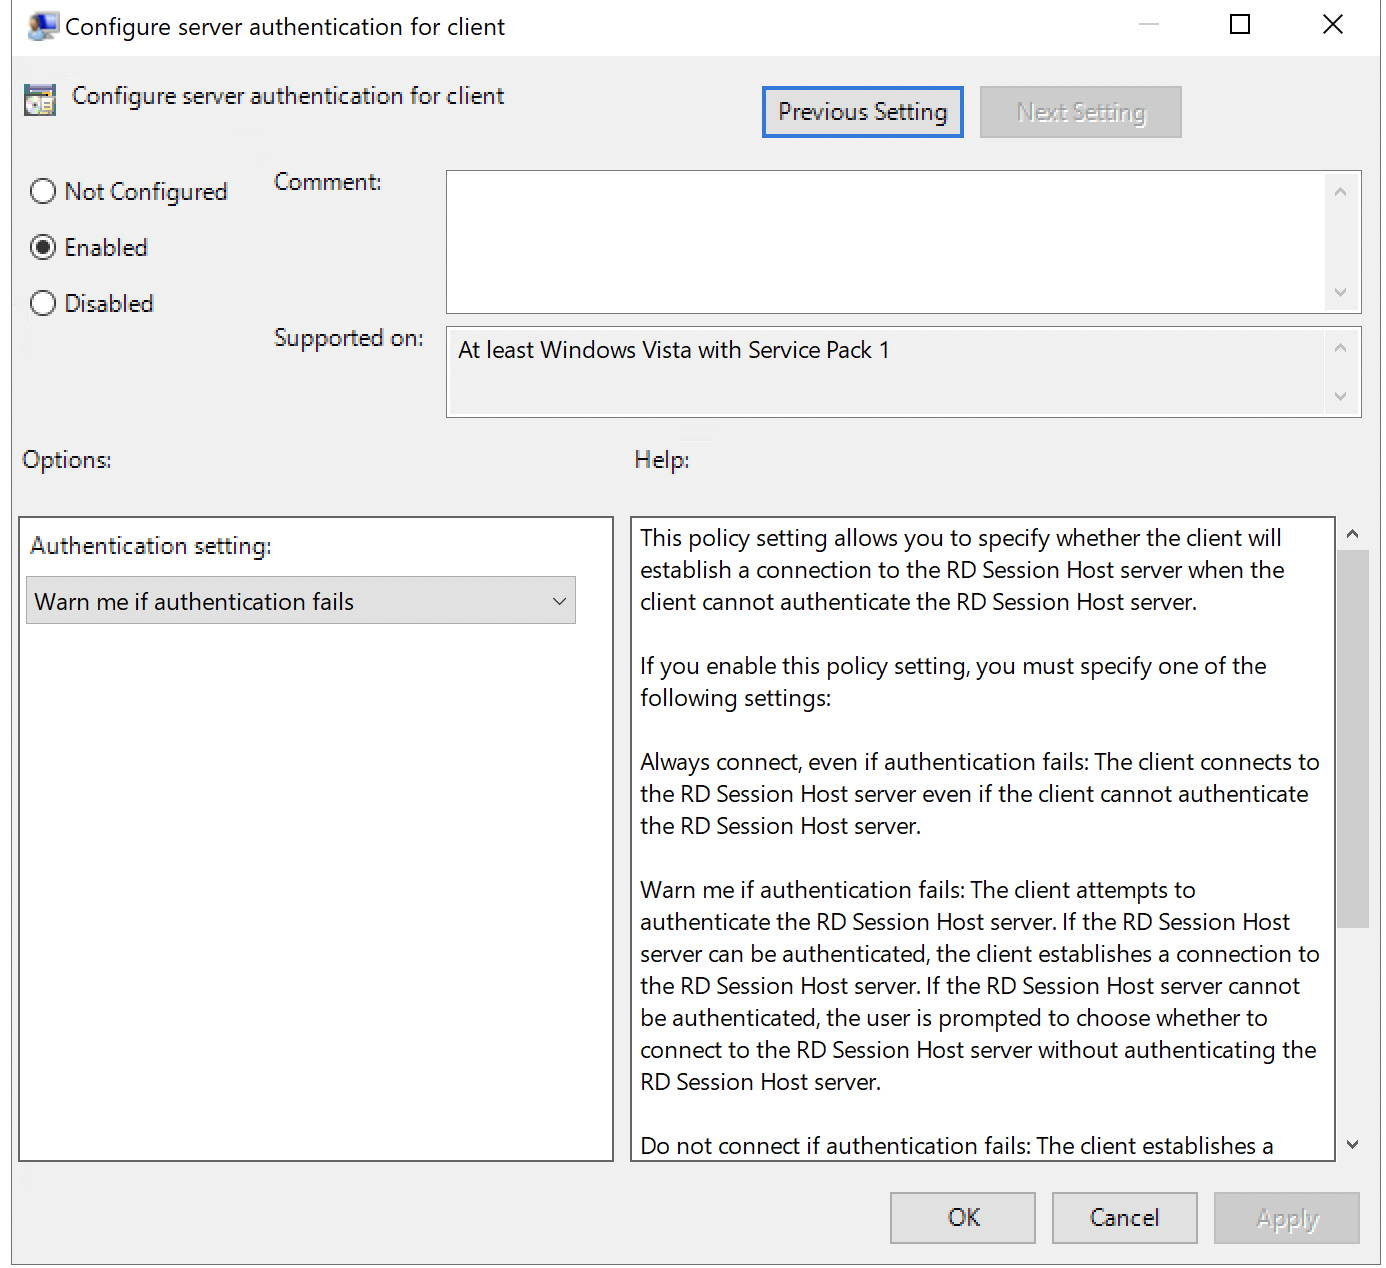Open the Authentication setting dropdown
This screenshot has width=1386, height=1268.
point(301,601)
